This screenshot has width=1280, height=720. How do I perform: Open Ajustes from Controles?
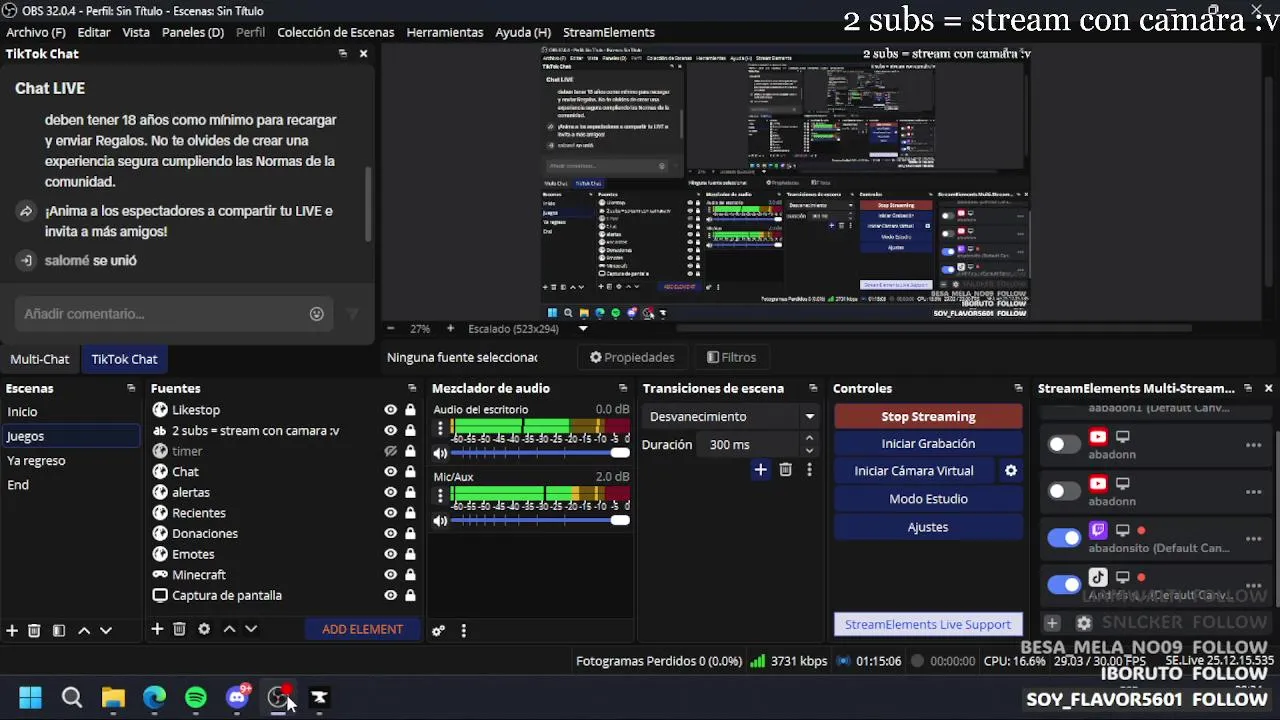(928, 526)
